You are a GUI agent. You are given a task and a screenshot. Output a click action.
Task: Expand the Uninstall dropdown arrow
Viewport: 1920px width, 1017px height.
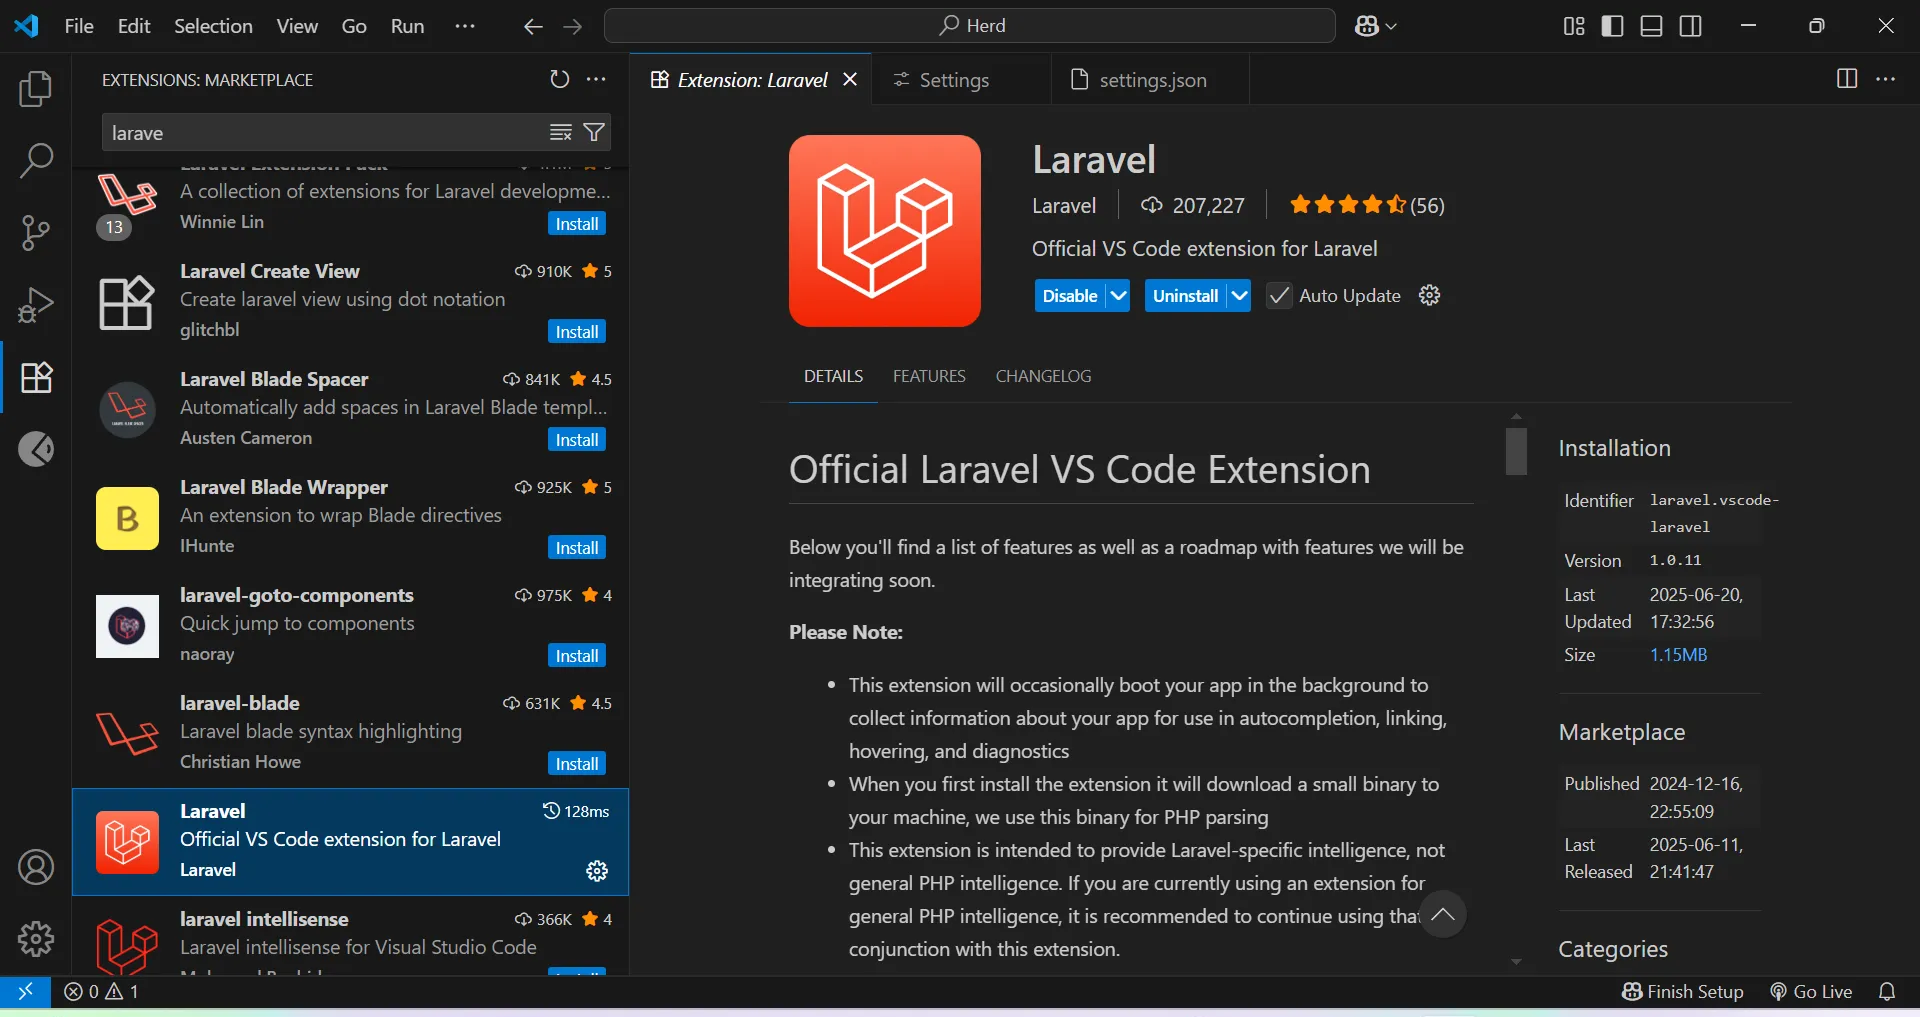[1239, 295]
